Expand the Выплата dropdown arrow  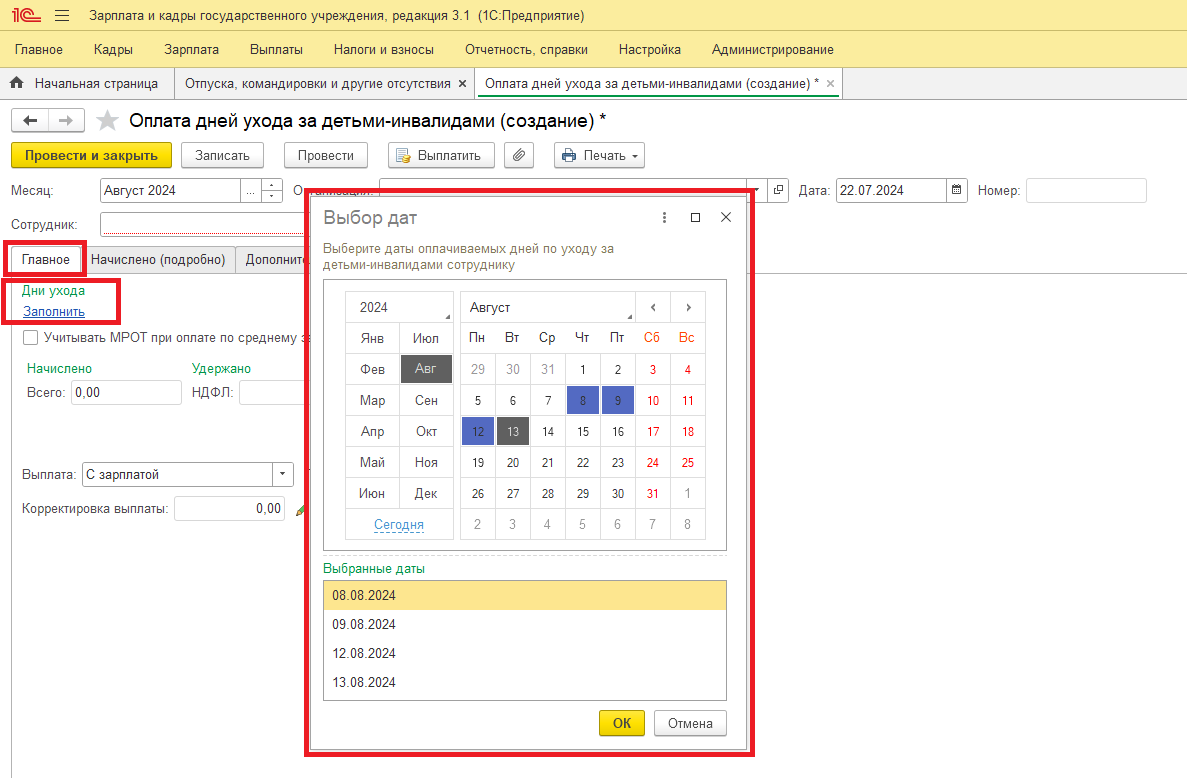tap(282, 475)
